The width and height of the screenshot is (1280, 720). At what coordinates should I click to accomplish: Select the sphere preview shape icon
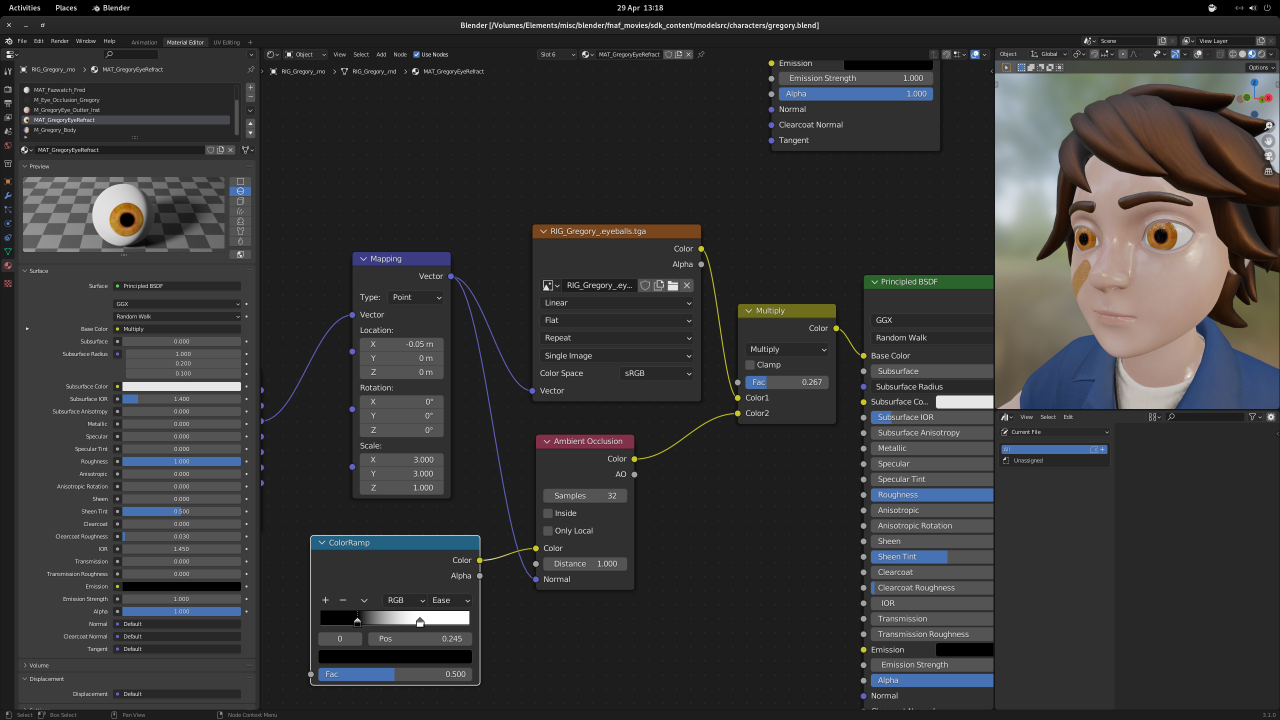(240, 191)
